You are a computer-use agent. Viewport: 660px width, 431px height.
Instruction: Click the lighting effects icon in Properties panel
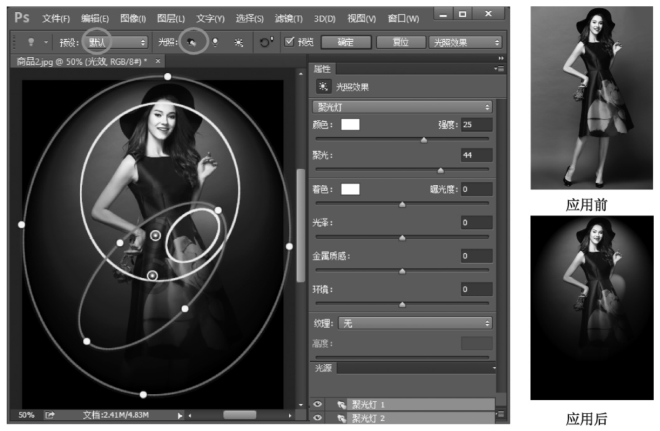coord(324,87)
